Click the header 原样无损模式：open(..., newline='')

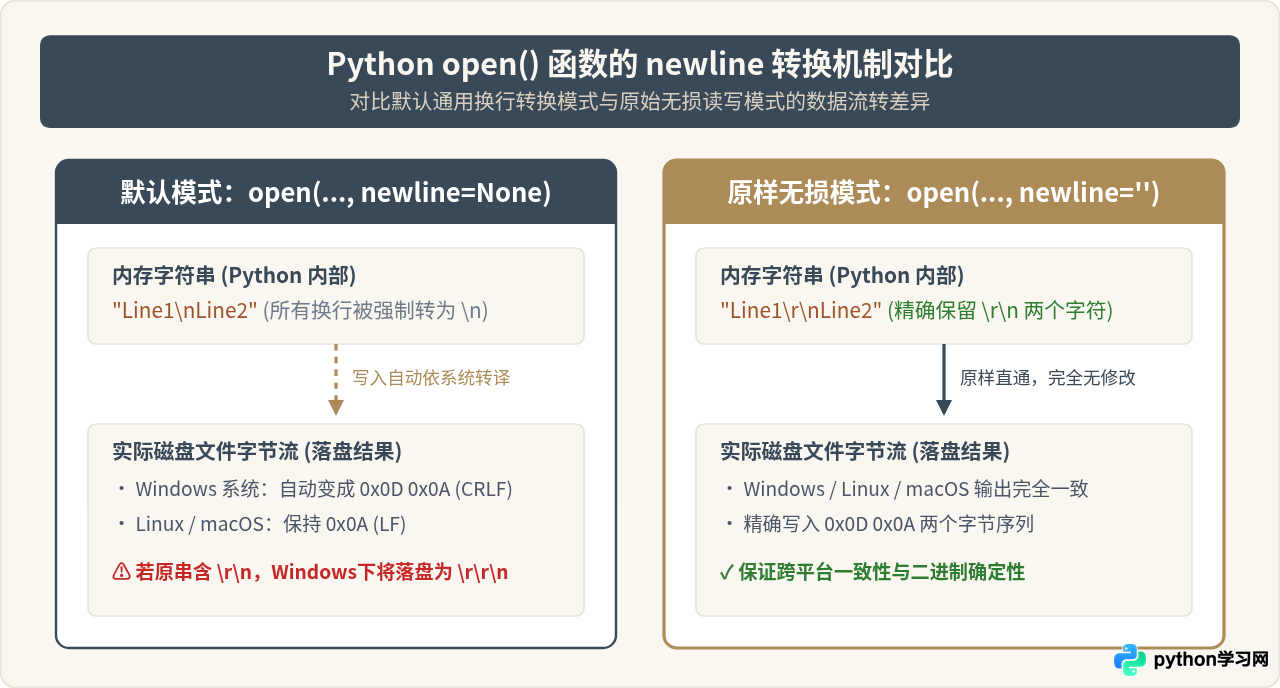click(x=944, y=193)
